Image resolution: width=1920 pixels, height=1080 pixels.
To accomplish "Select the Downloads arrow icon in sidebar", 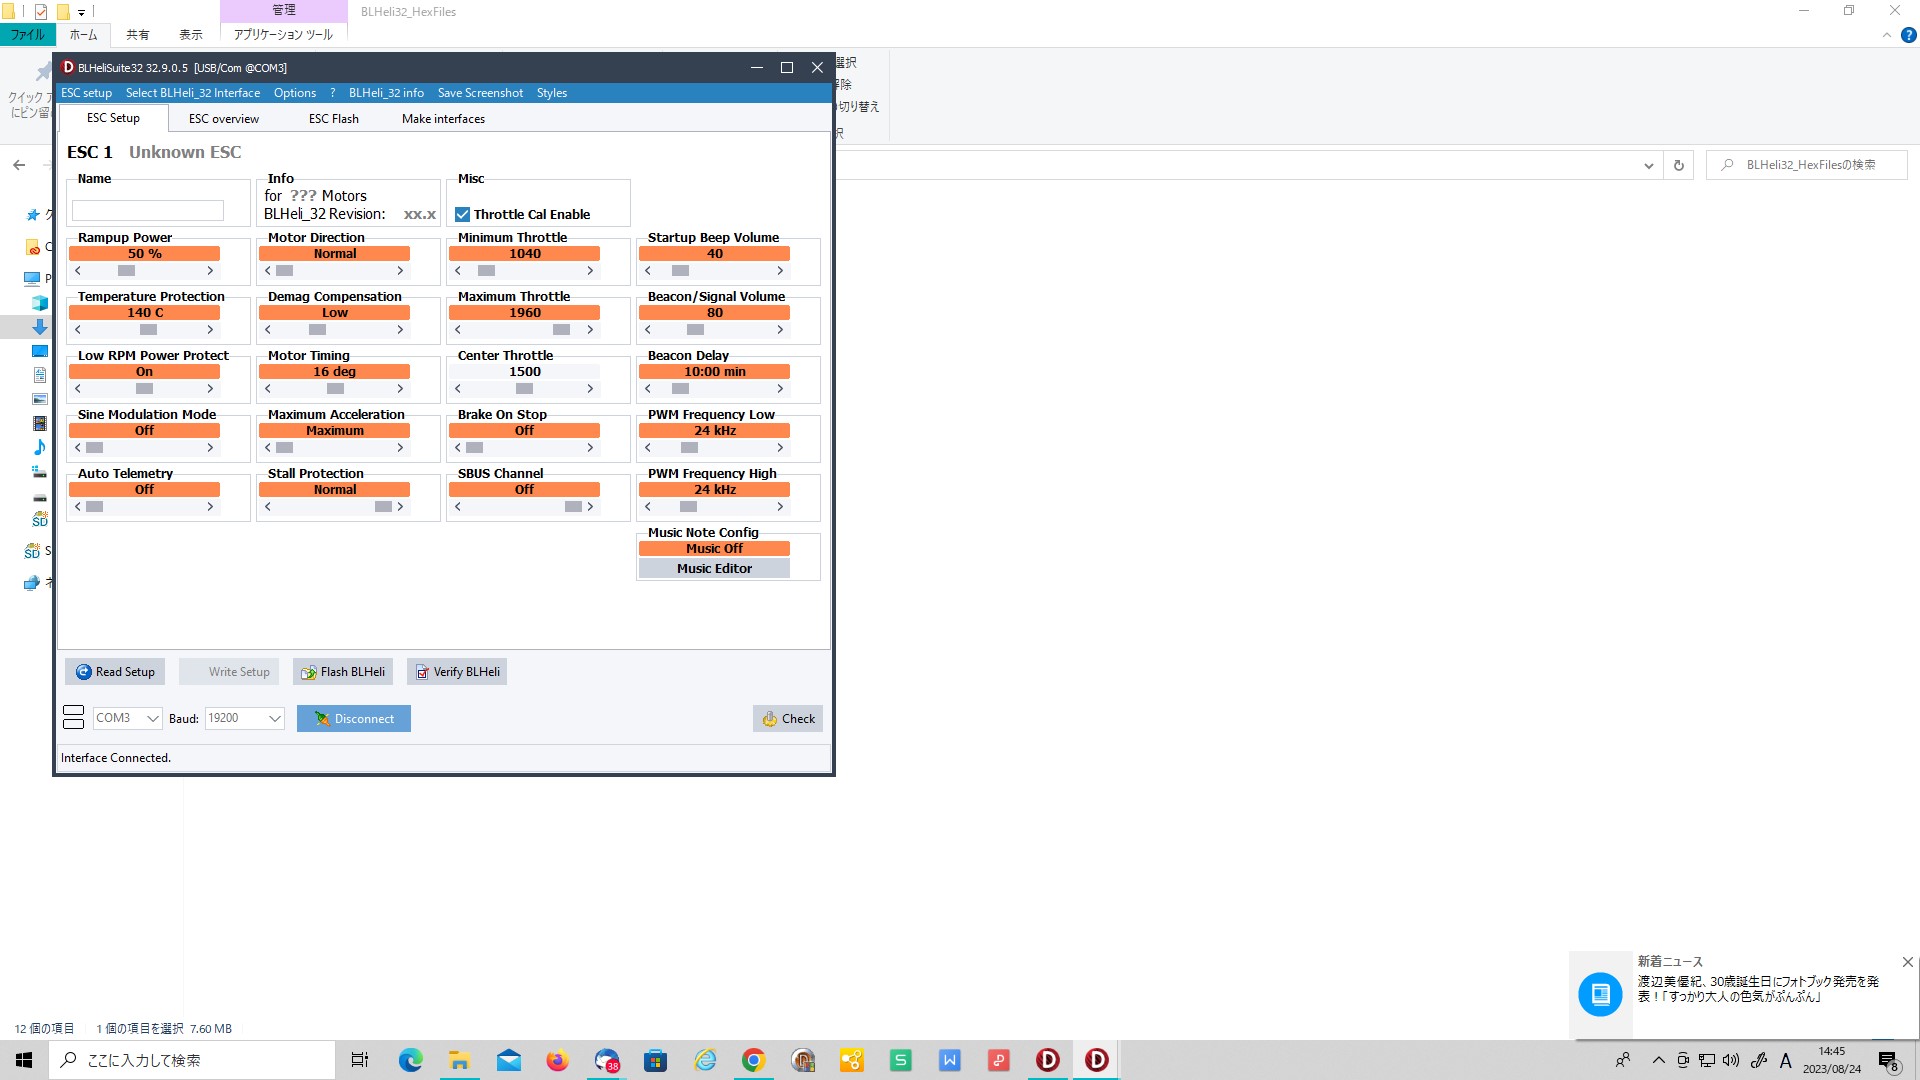I will [40, 327].
